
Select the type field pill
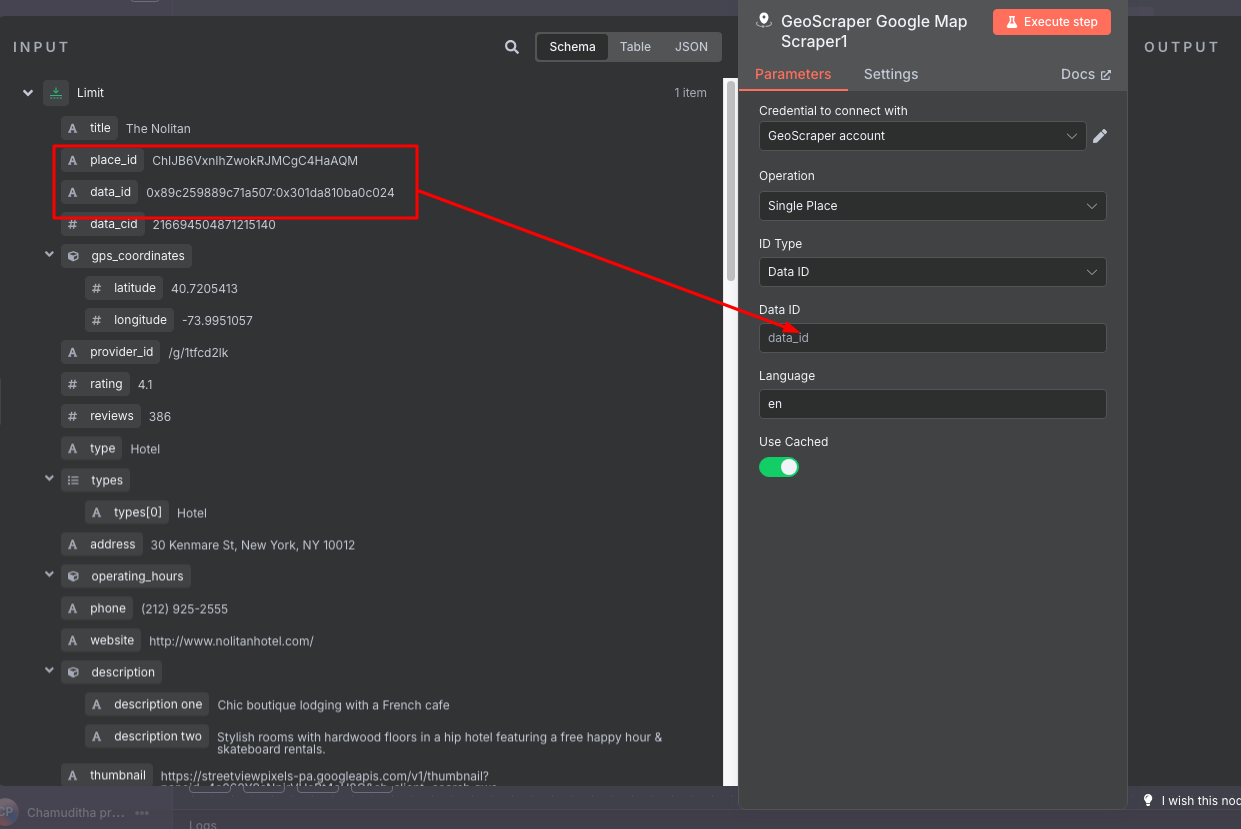(91, 448)
